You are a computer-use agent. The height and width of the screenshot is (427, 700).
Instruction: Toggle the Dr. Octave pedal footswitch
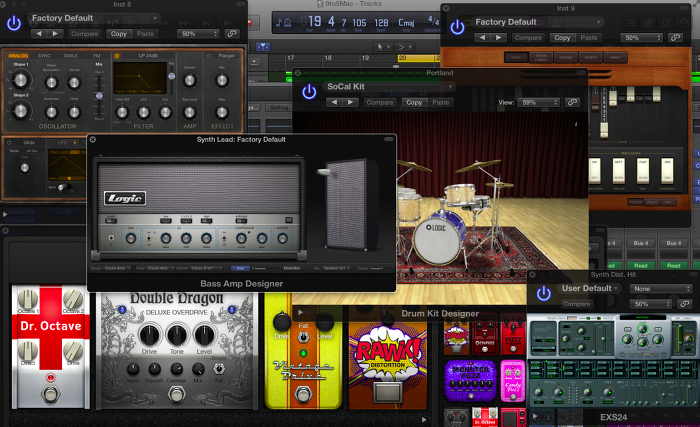click(50, 395)
